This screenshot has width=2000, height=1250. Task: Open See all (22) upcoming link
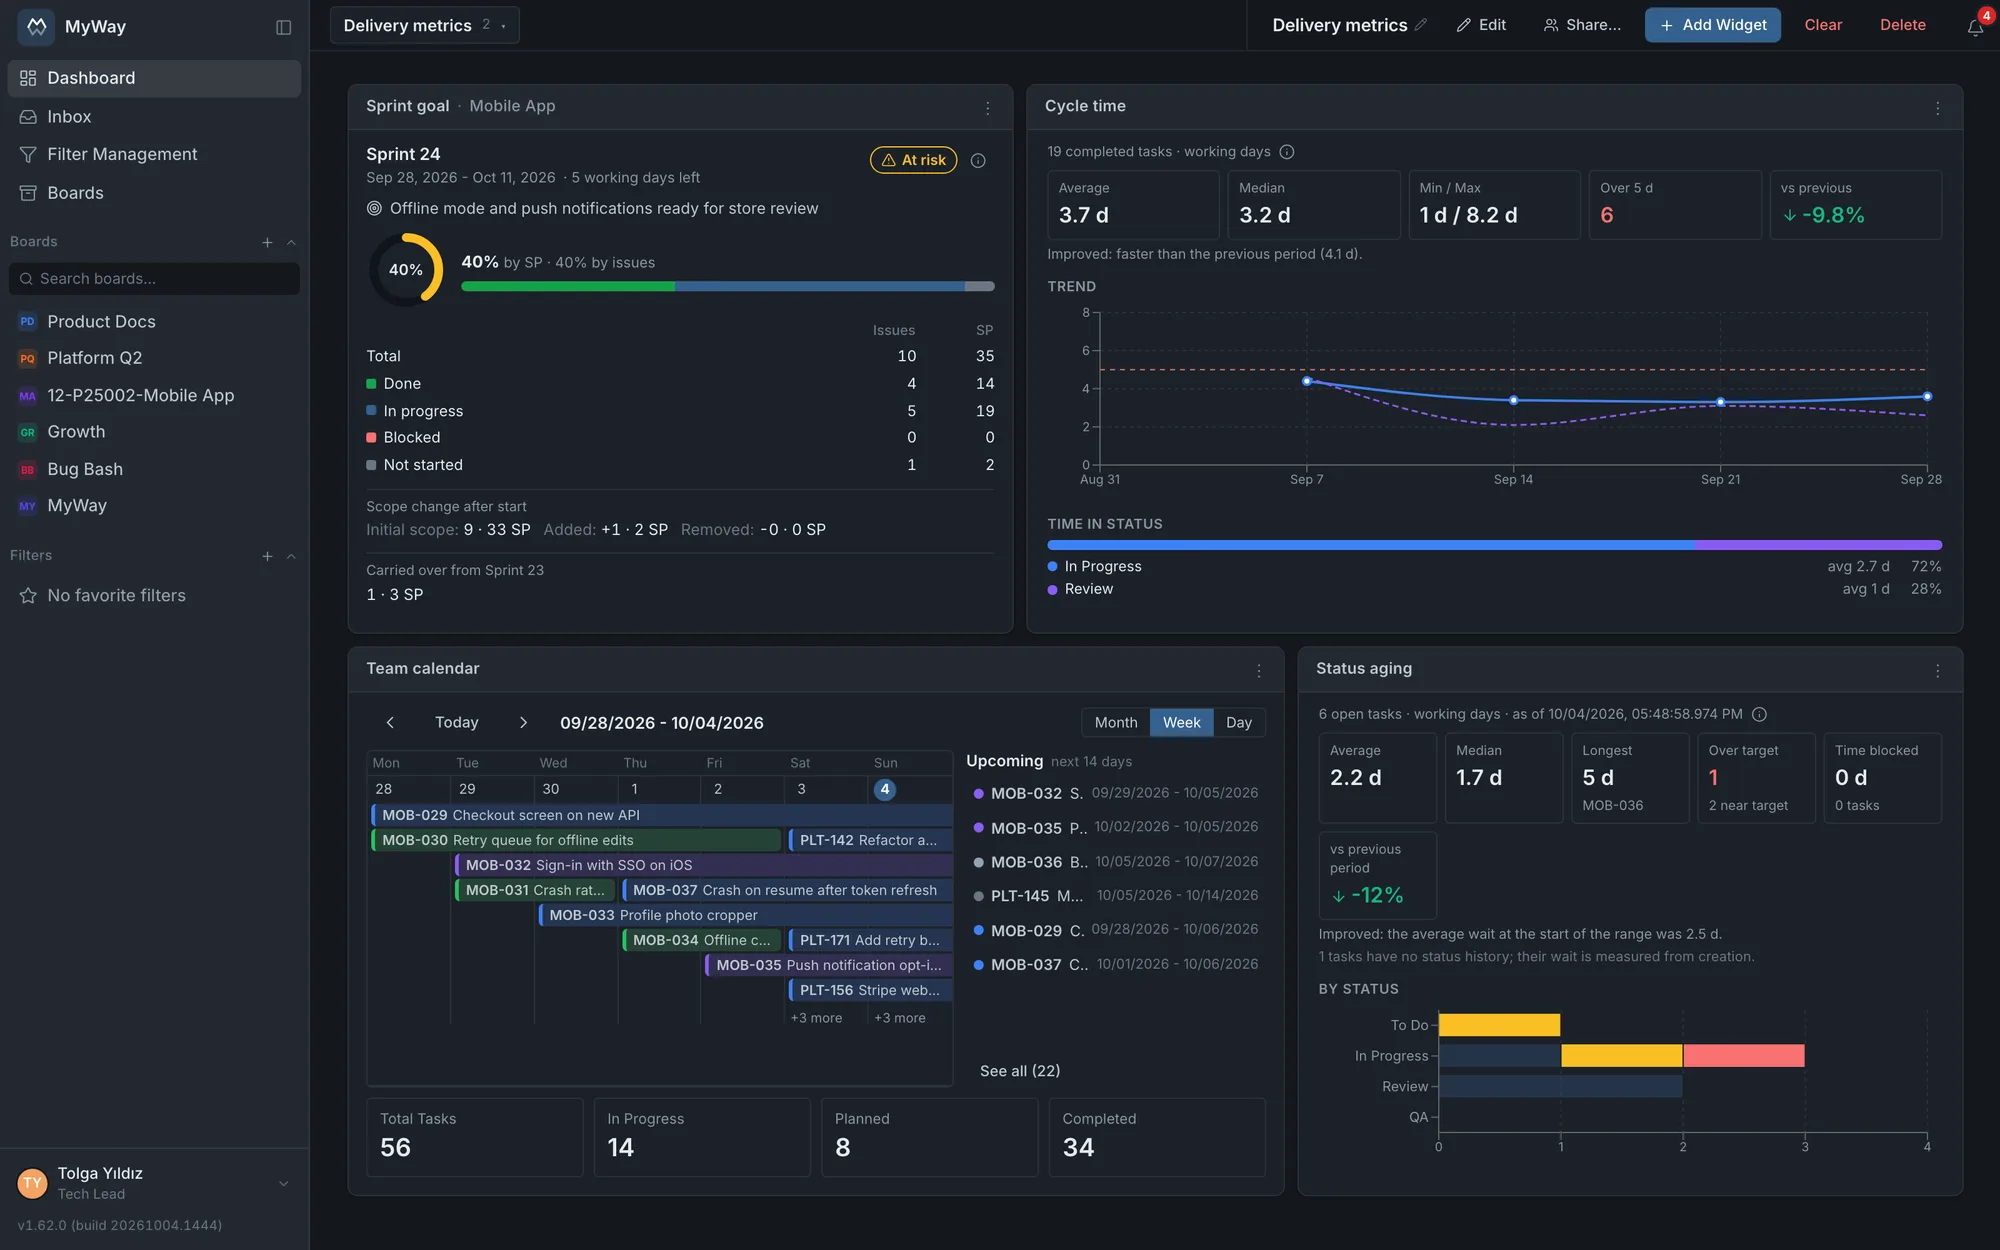1019,1071
